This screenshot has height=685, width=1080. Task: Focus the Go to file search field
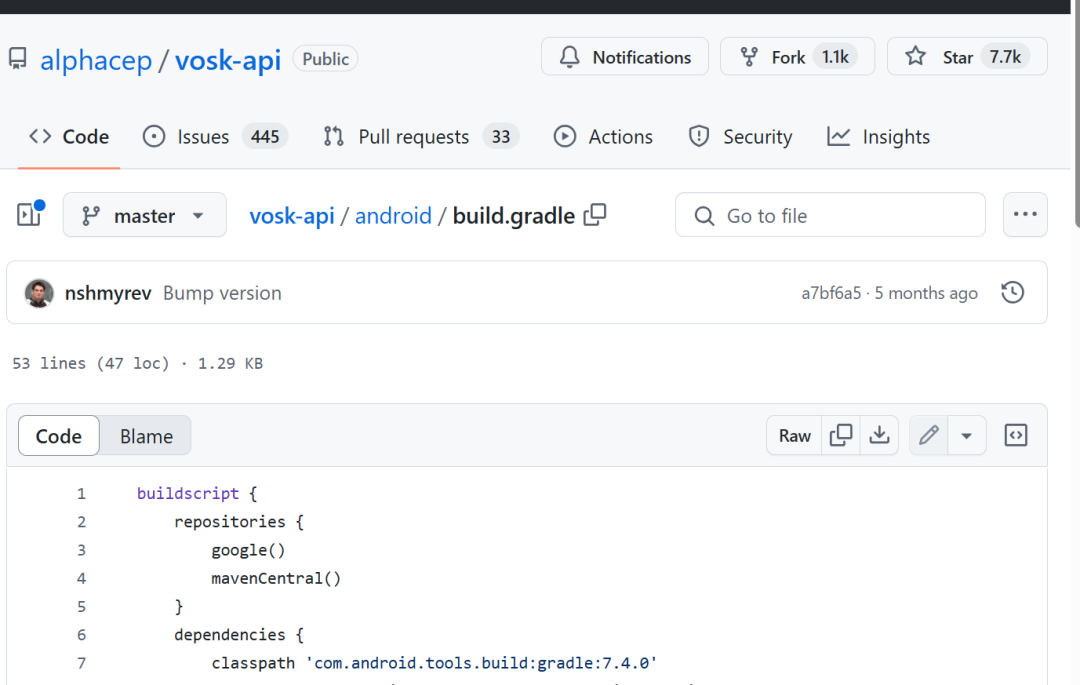click(830, 215)
